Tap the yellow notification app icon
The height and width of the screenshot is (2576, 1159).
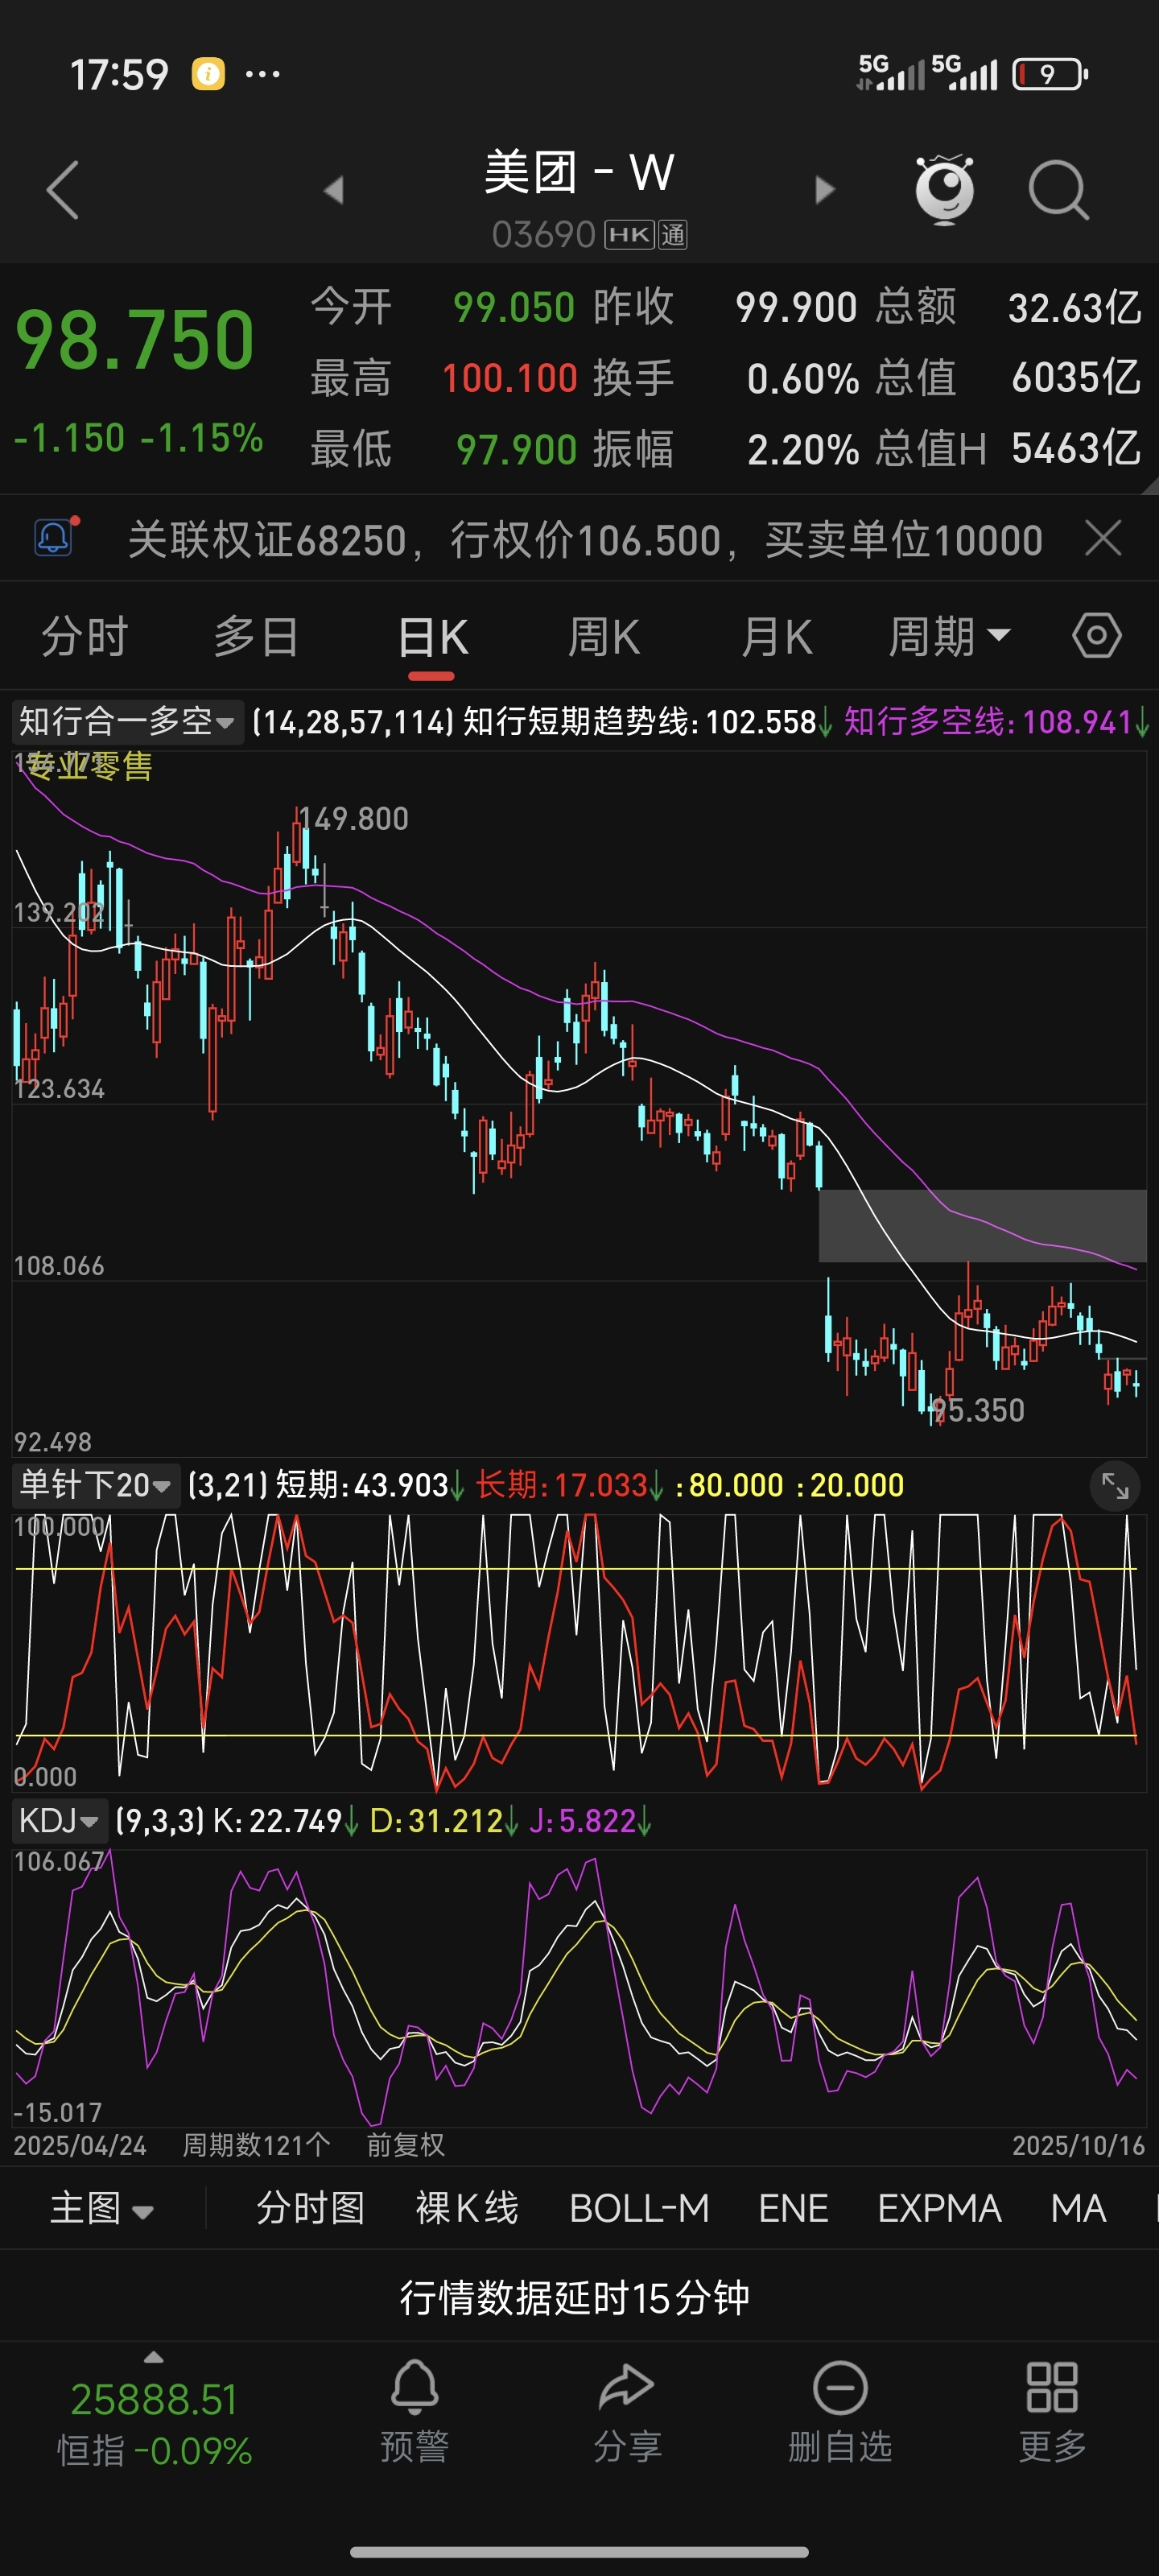[208, 74]
